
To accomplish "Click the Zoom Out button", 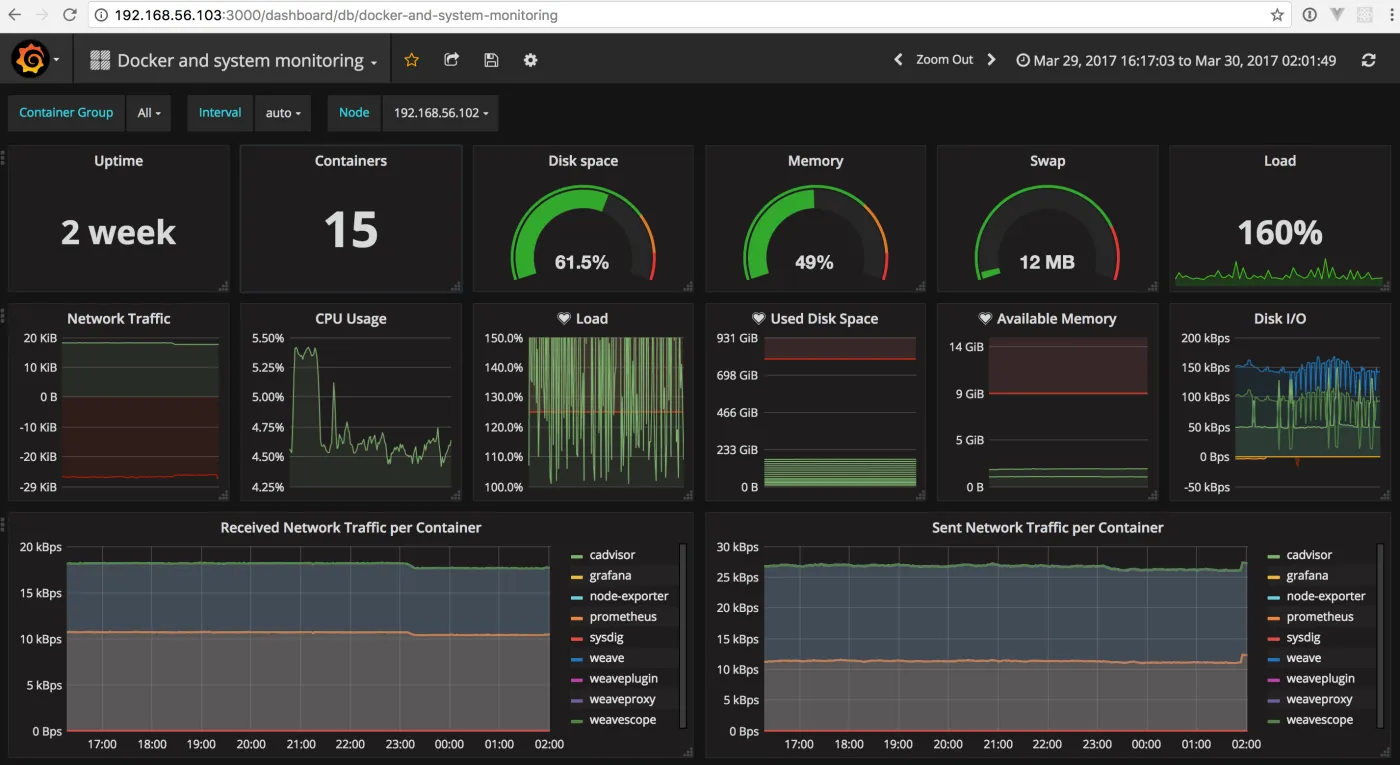I will (944, 60).
